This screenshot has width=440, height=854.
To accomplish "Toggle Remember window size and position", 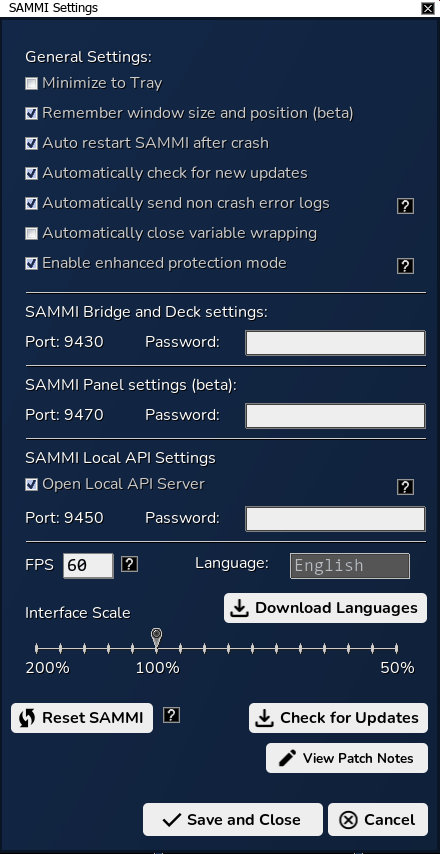I will pos(32,114).
